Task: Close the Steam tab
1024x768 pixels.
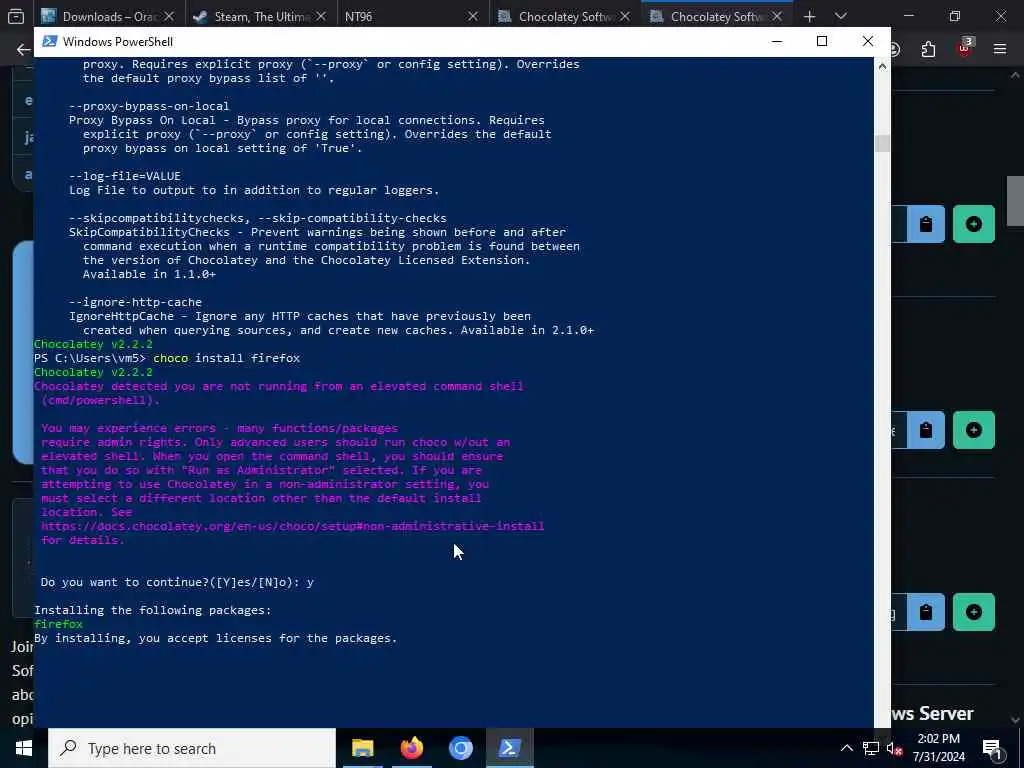Action: coord(321,16)
